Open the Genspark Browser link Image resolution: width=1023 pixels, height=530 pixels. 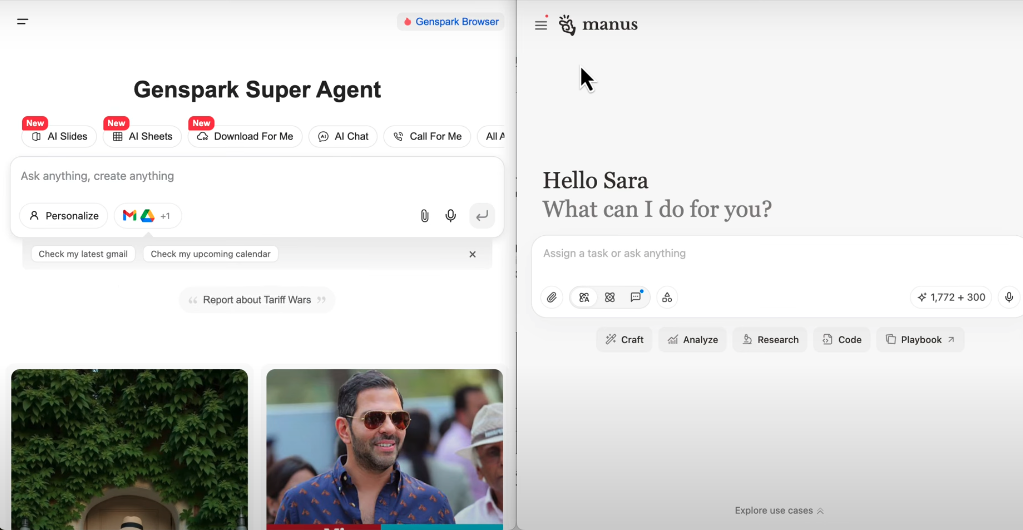pos(451,22)
